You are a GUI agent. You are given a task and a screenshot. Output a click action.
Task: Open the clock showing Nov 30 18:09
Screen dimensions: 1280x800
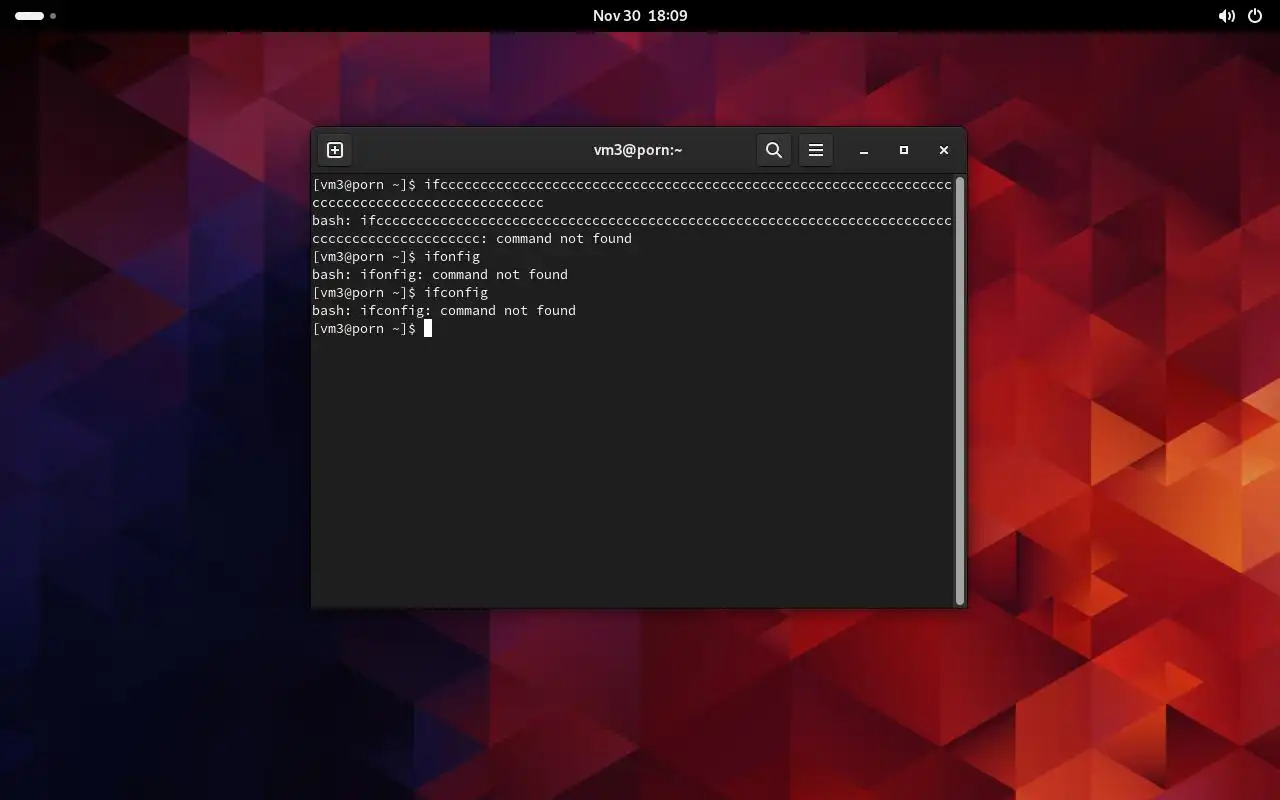tap(640, 16)
